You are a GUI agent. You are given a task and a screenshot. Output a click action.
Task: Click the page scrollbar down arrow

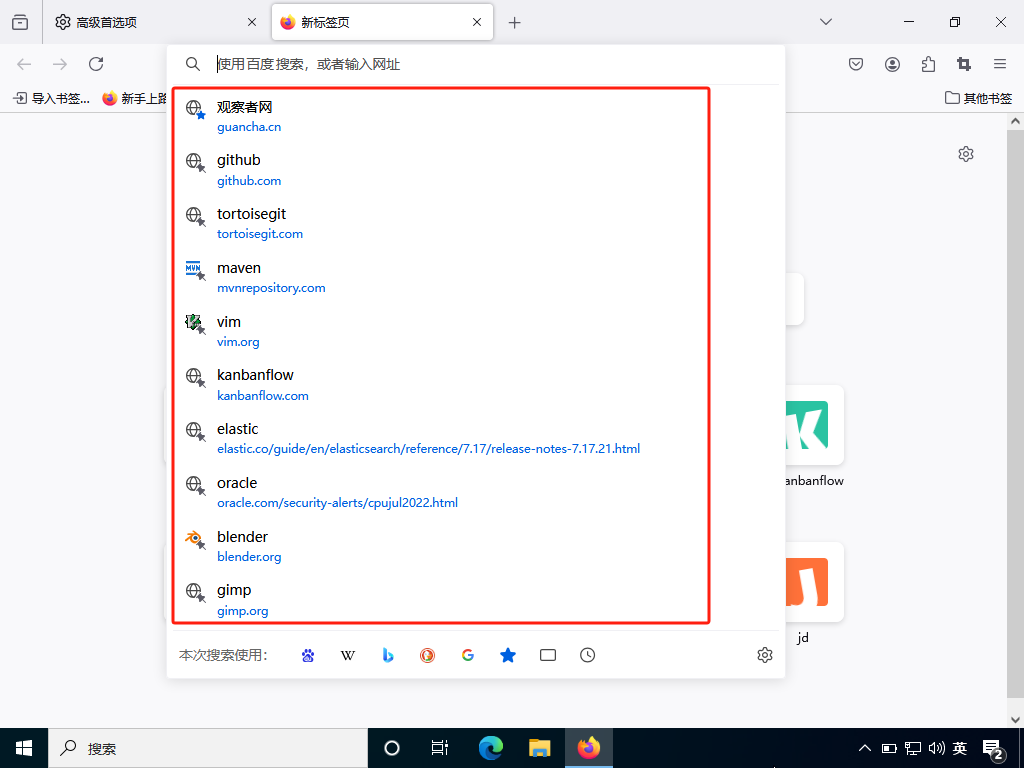click(1015, 720)
